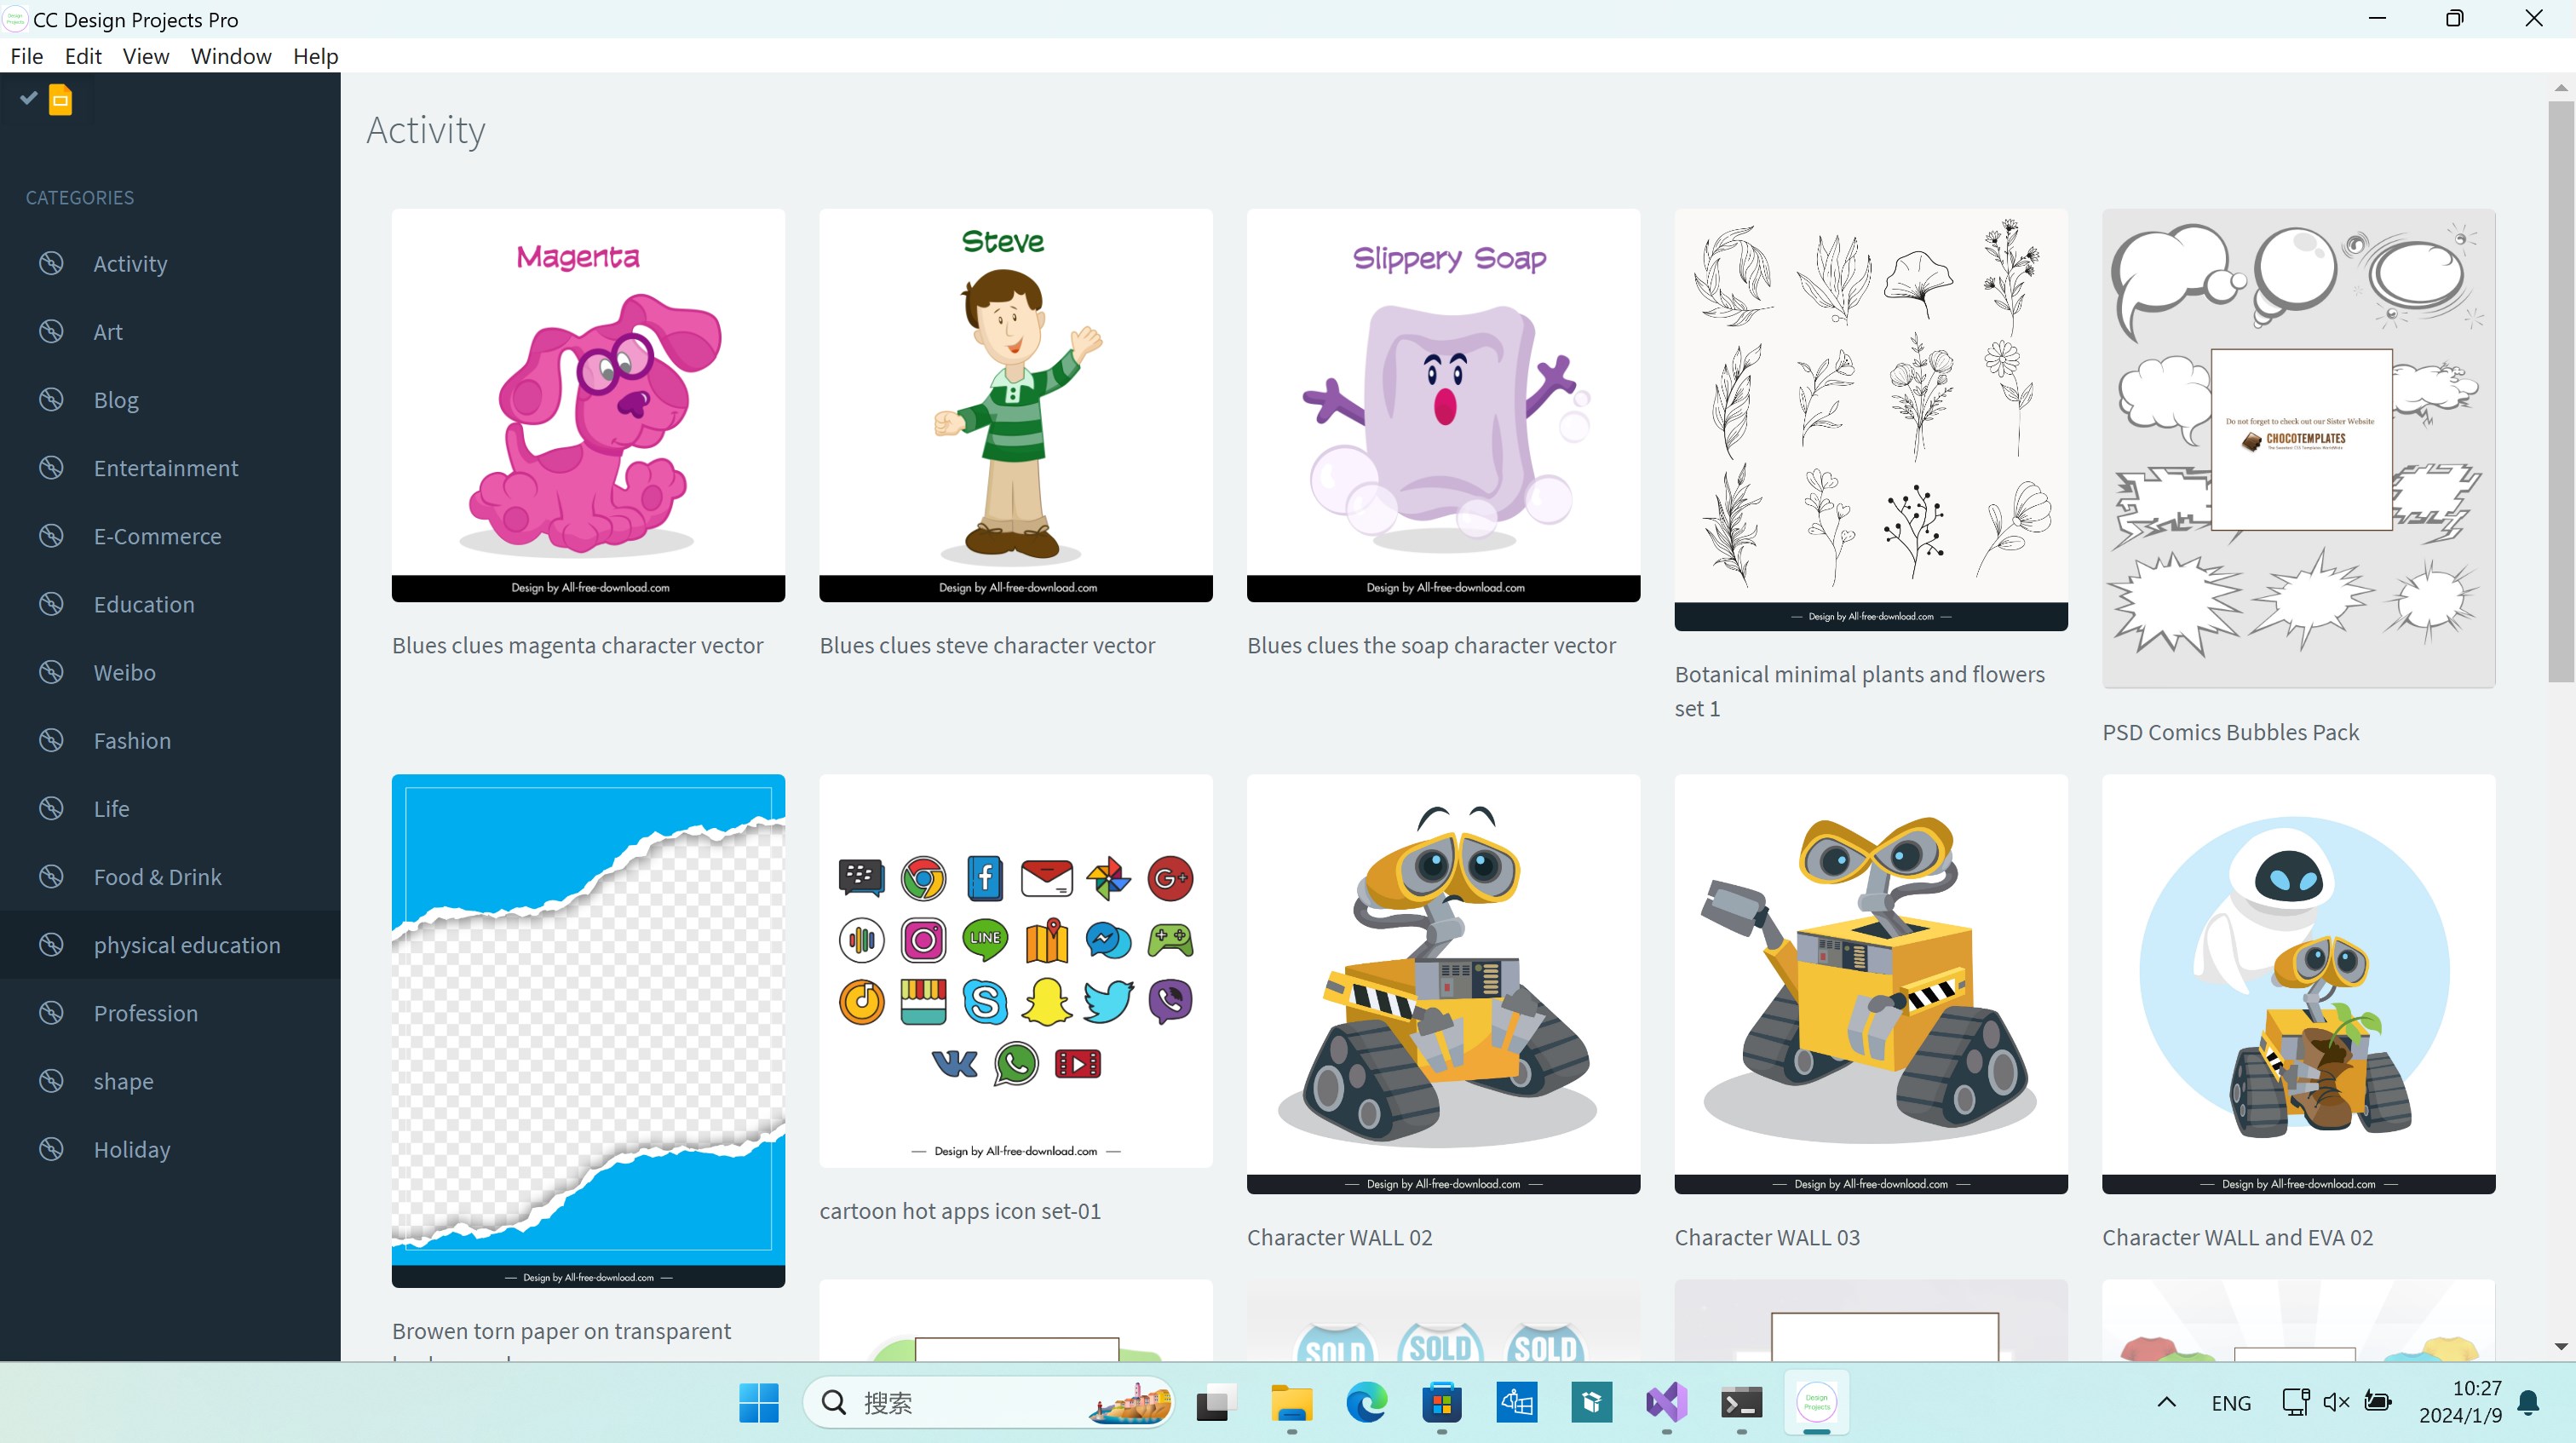Expand the system tray hidden icons chevron
2576x1443 pixels.
click(x=2166, y=1402)
